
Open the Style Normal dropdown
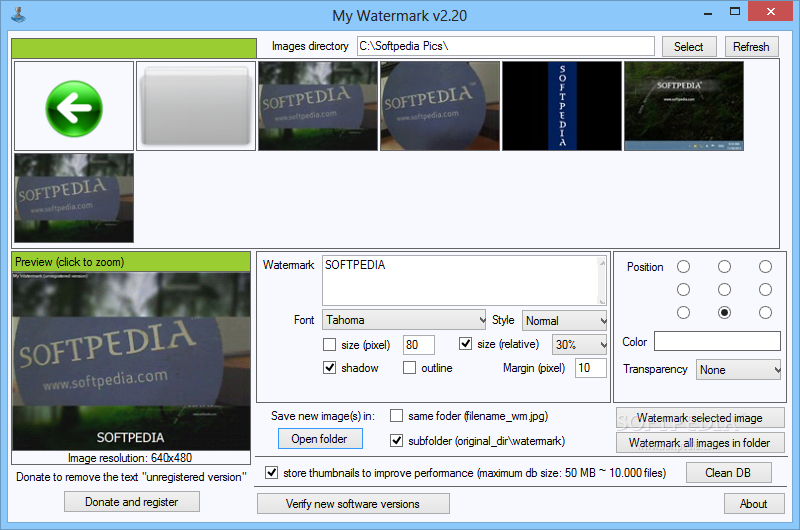coord(564,321)
